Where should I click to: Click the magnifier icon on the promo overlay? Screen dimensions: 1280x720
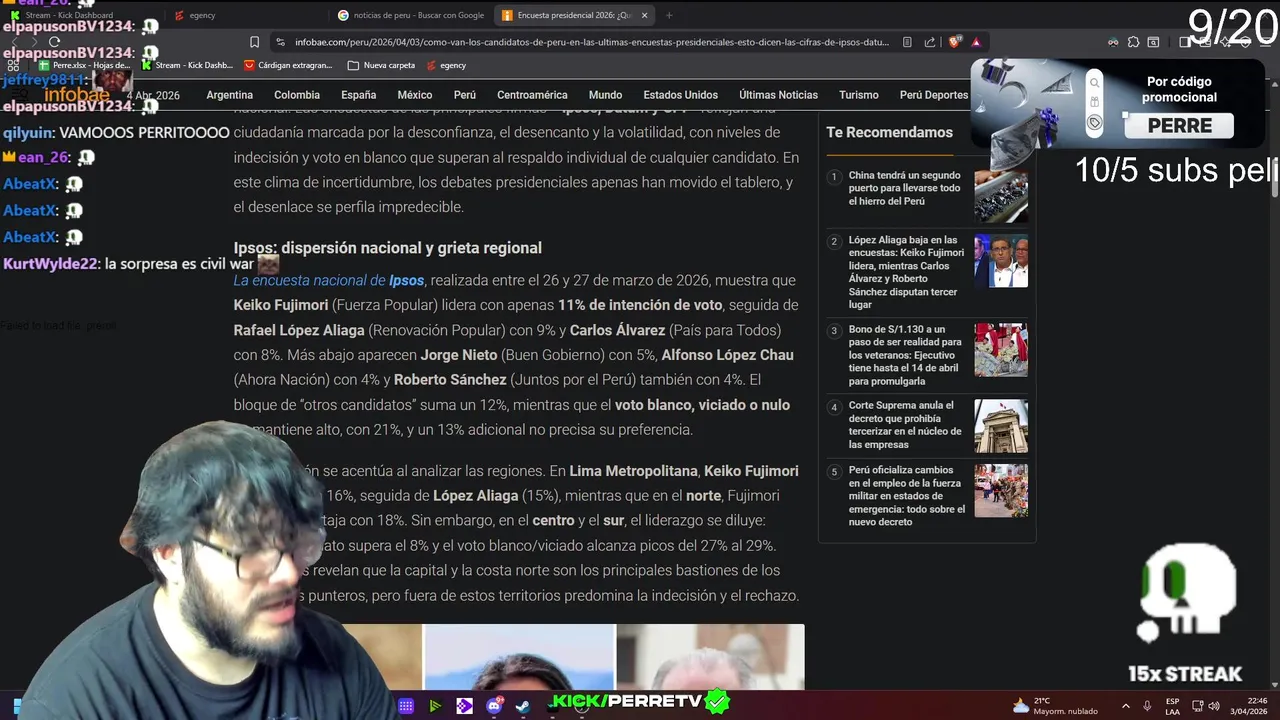pyautogui.click(x=1094, y=83)
